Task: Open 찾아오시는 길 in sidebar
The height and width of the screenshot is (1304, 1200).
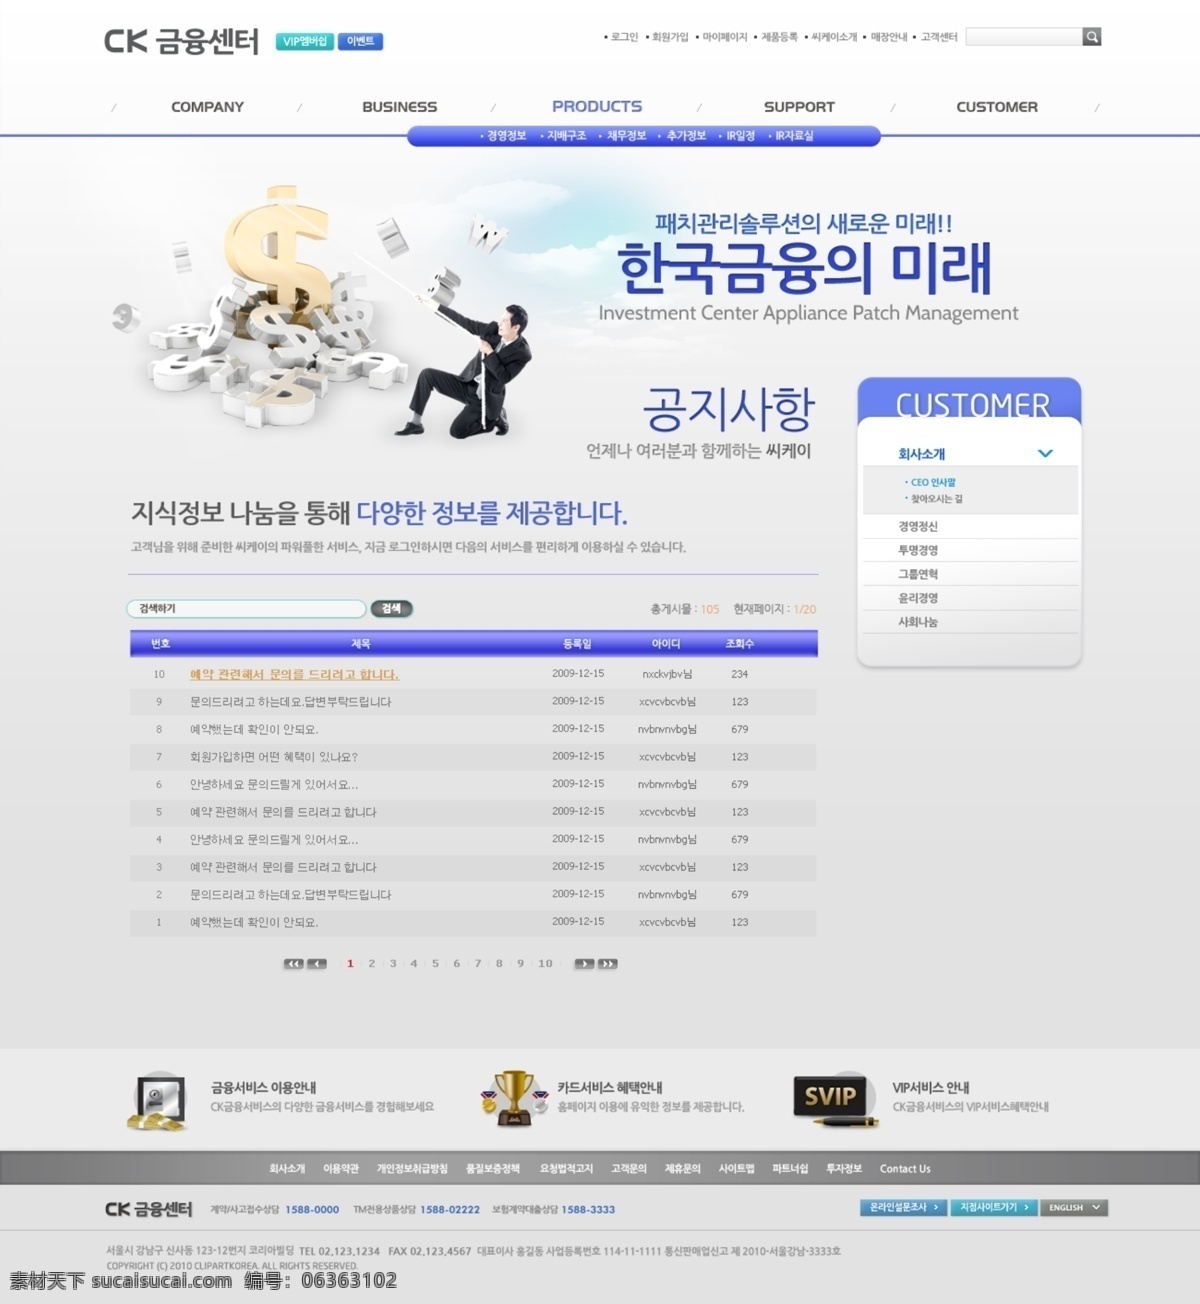Action: (936, 498)
